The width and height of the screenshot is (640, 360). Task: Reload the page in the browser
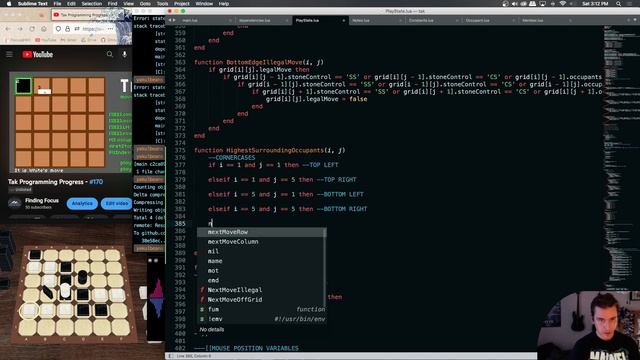pyautogui.click(x=32, y=29)
